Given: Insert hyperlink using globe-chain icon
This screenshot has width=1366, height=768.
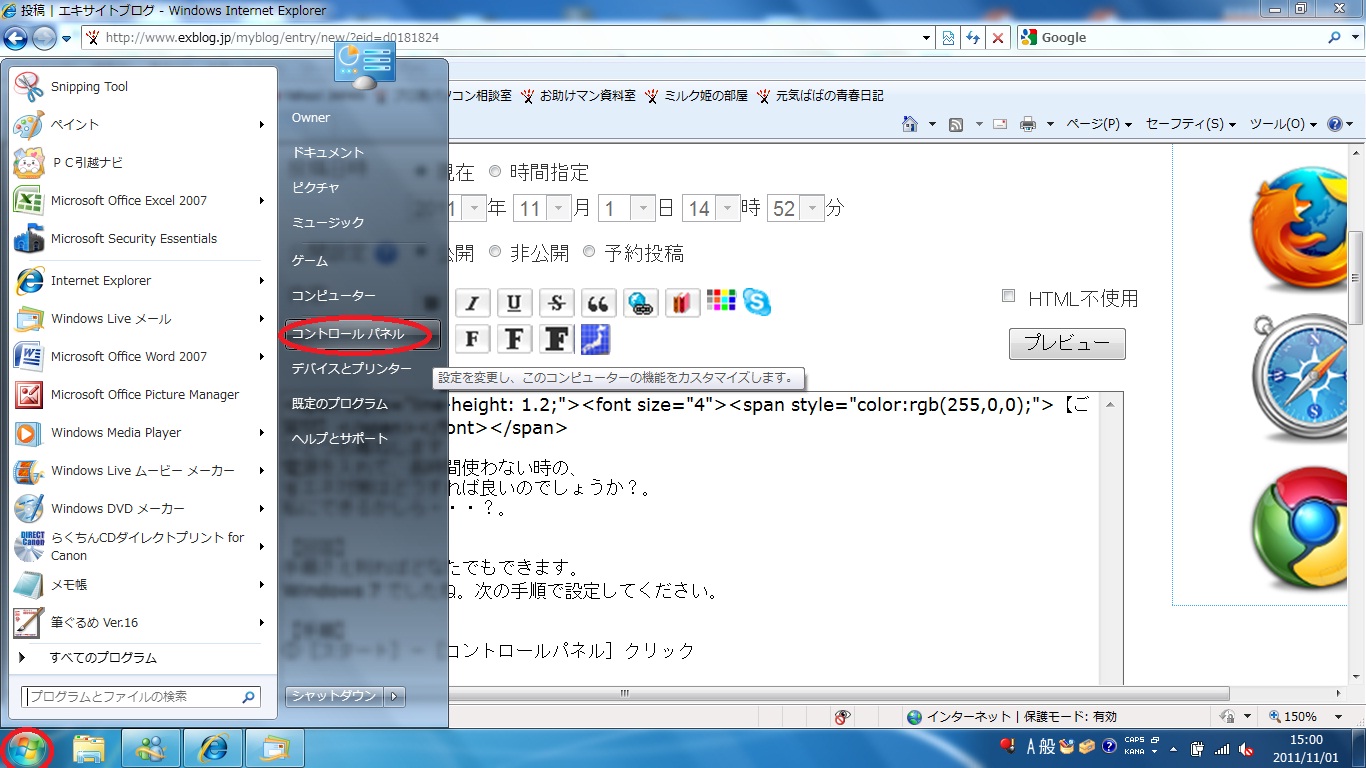Looking at the screenshot, I should click(641, 303).
